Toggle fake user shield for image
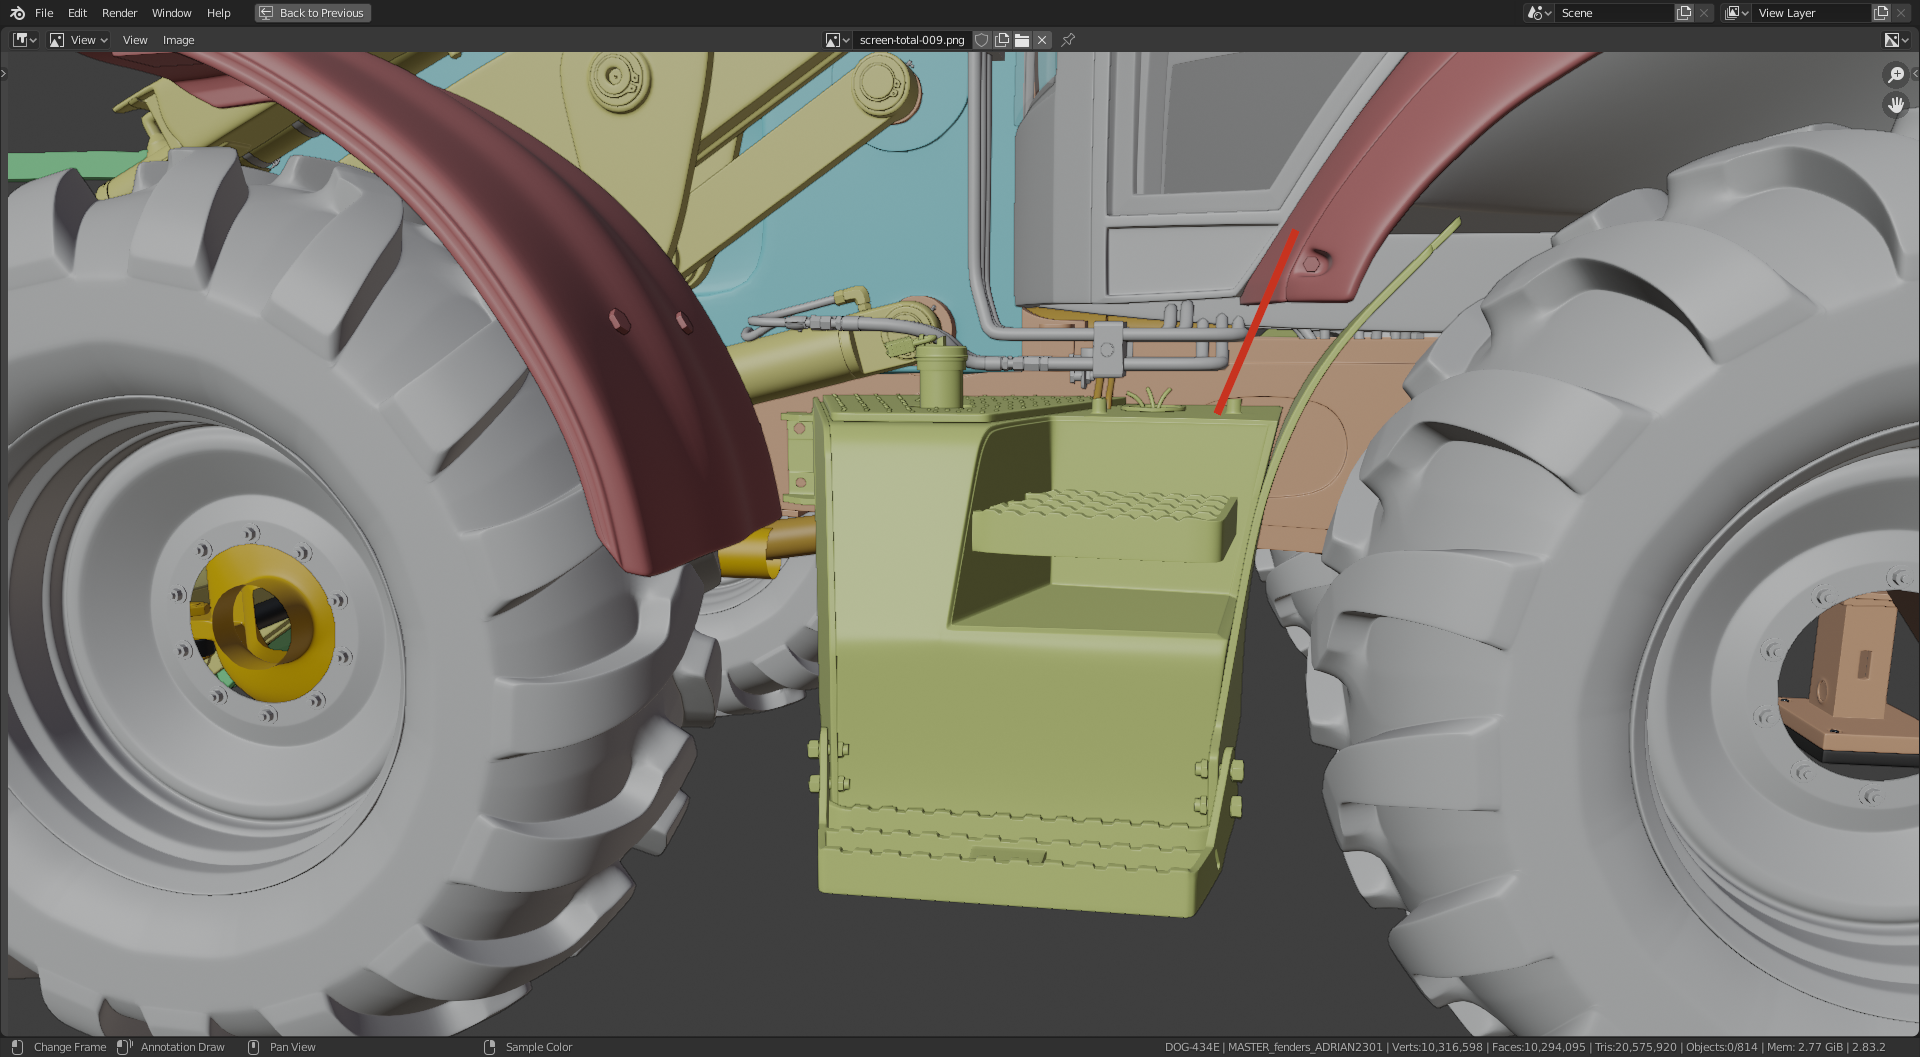 [982, 40]
